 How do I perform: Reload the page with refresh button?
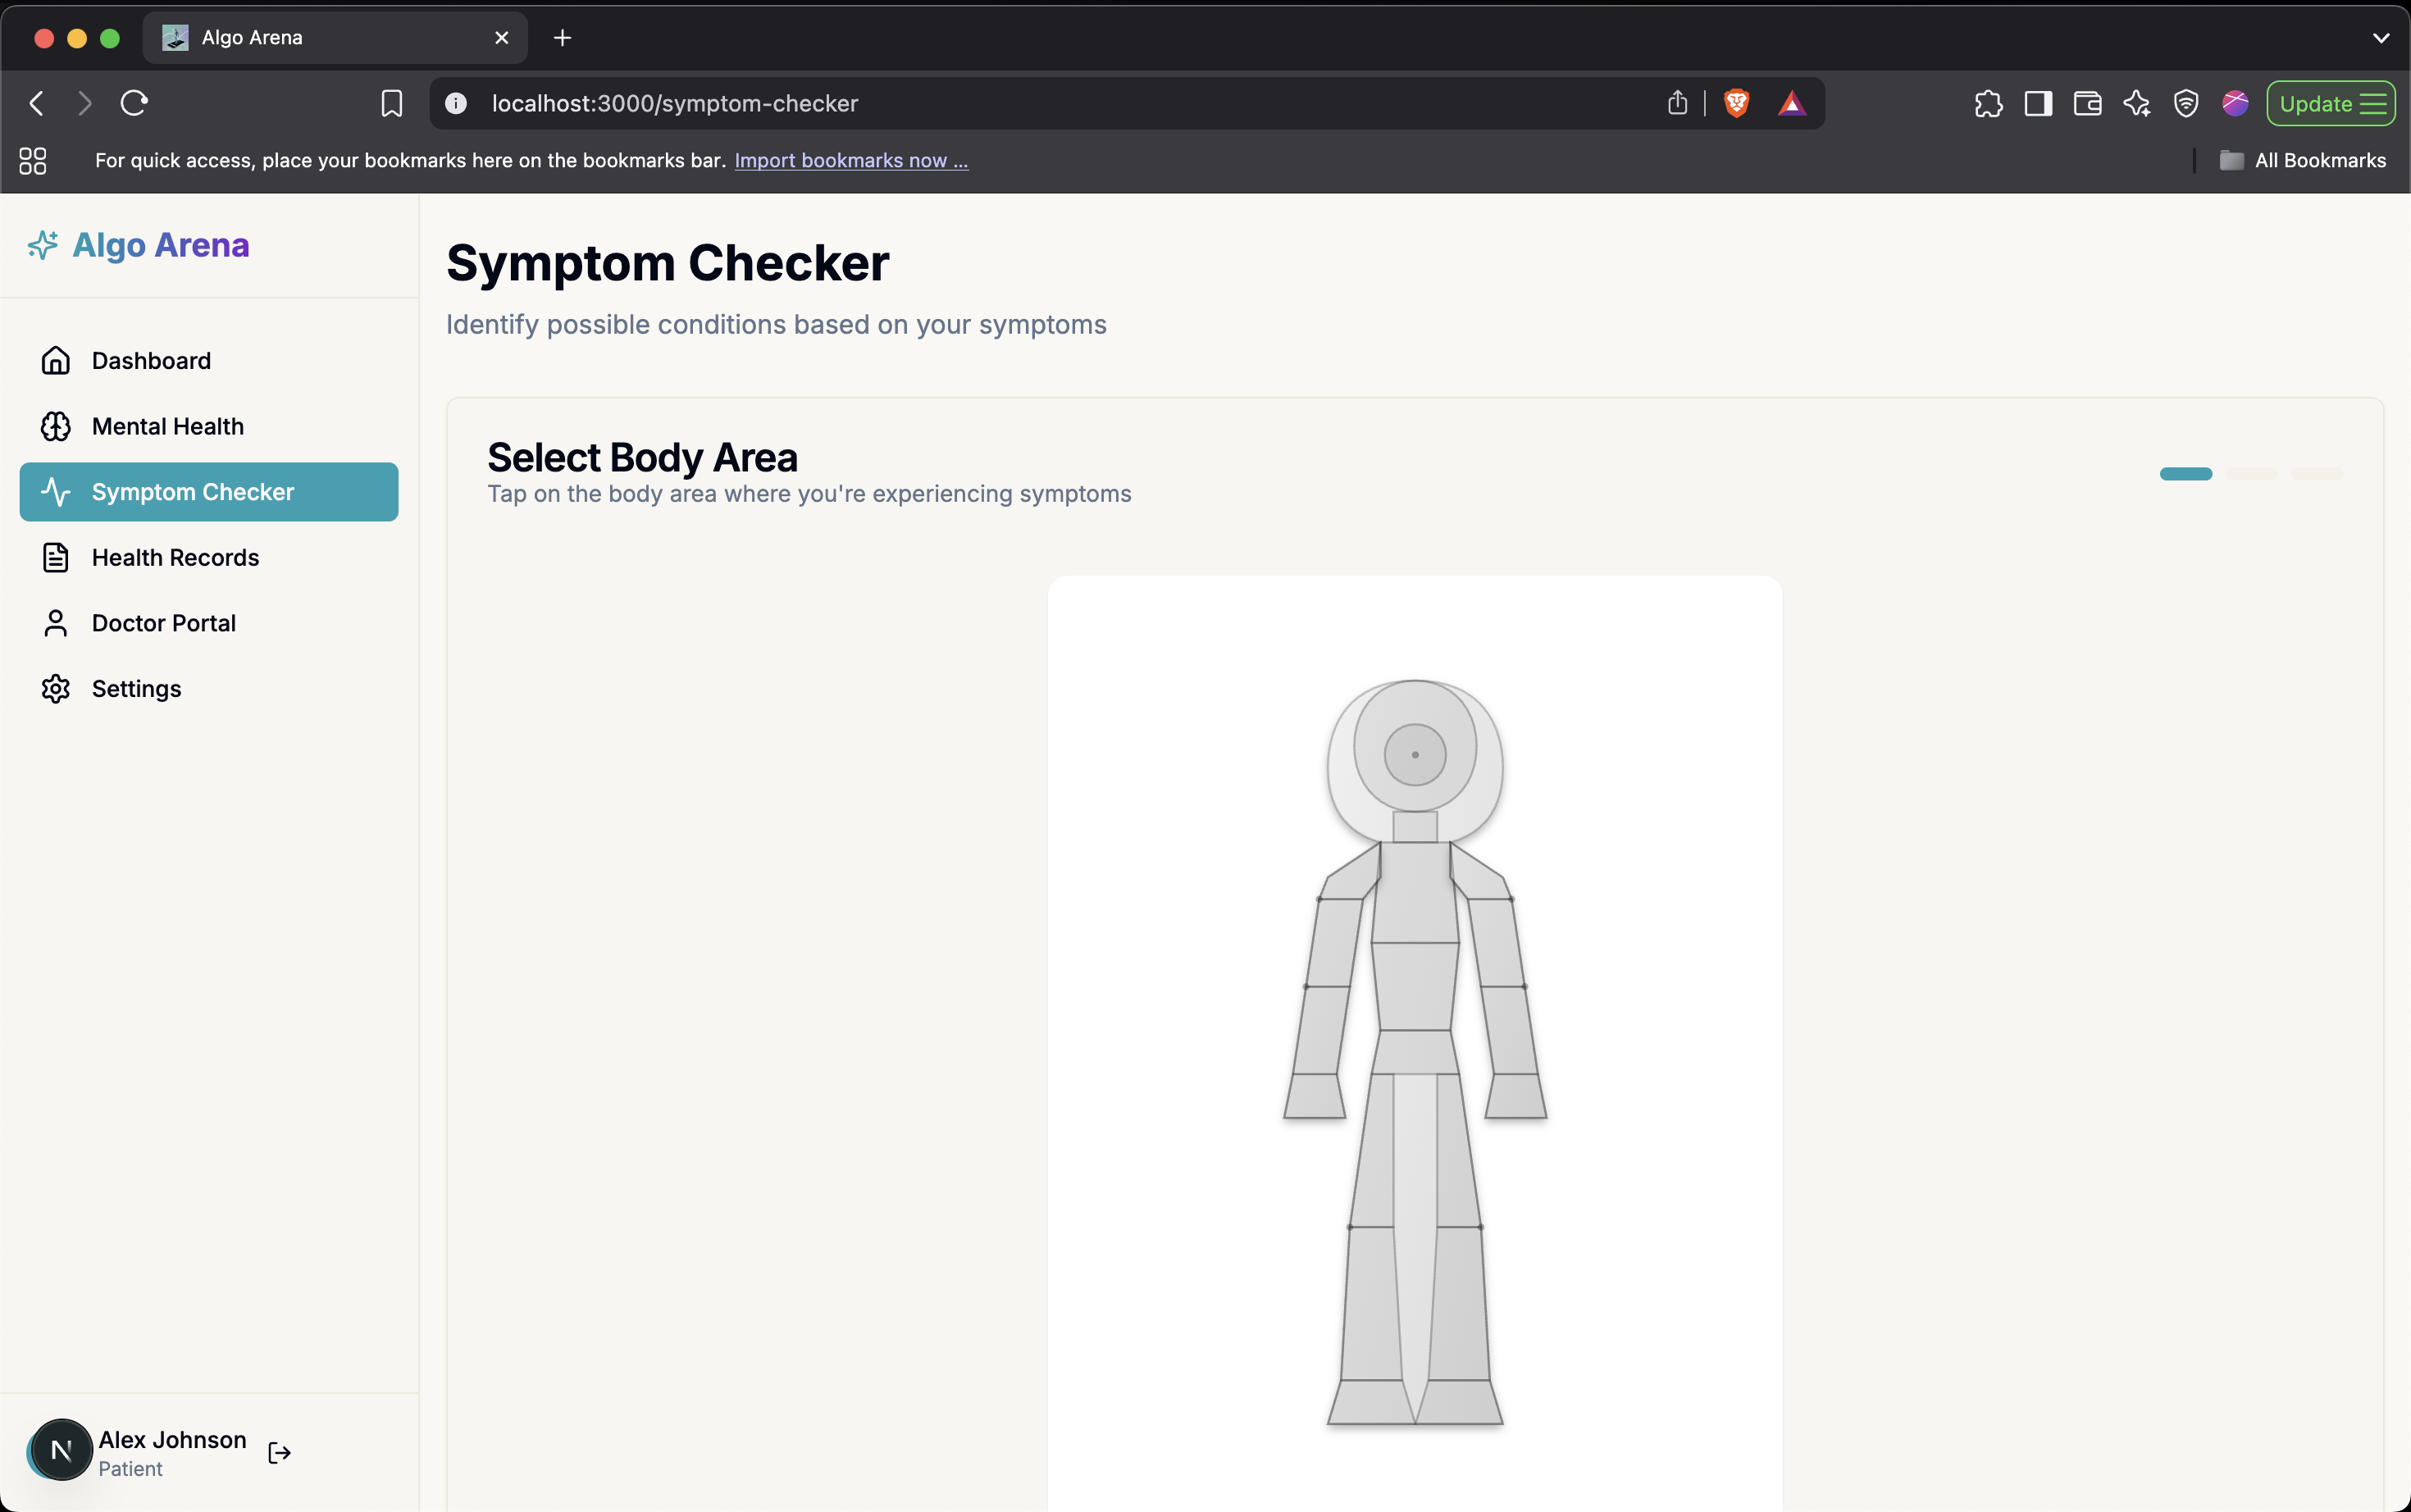point(134,103)
